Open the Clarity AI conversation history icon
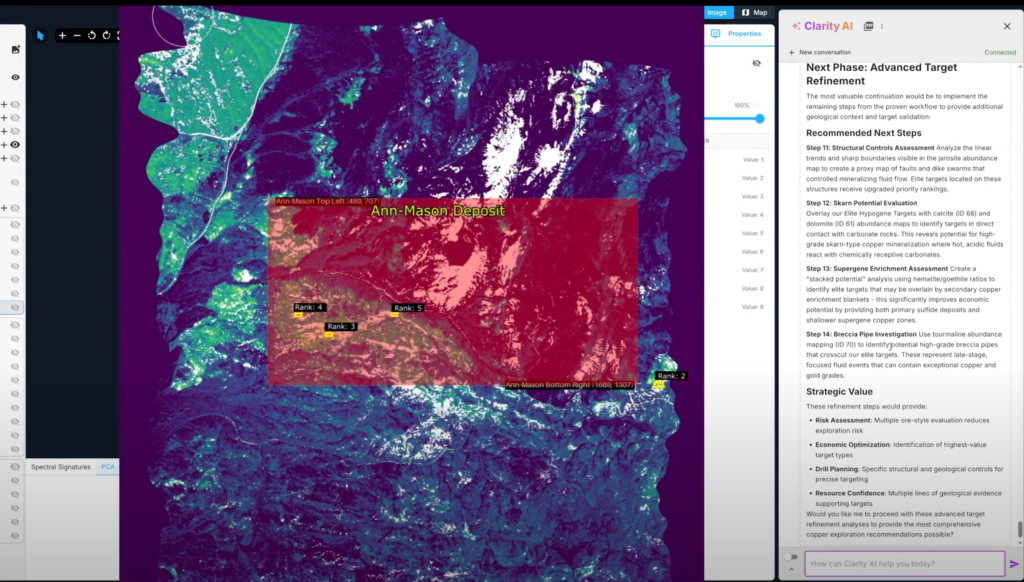The image size is (1024, 582). pos(868,26)
